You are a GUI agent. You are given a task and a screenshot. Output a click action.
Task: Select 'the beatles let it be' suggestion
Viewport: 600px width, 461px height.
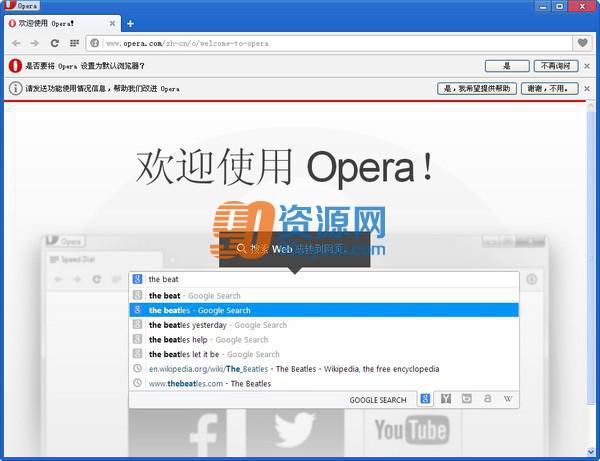tap(324, 354)
